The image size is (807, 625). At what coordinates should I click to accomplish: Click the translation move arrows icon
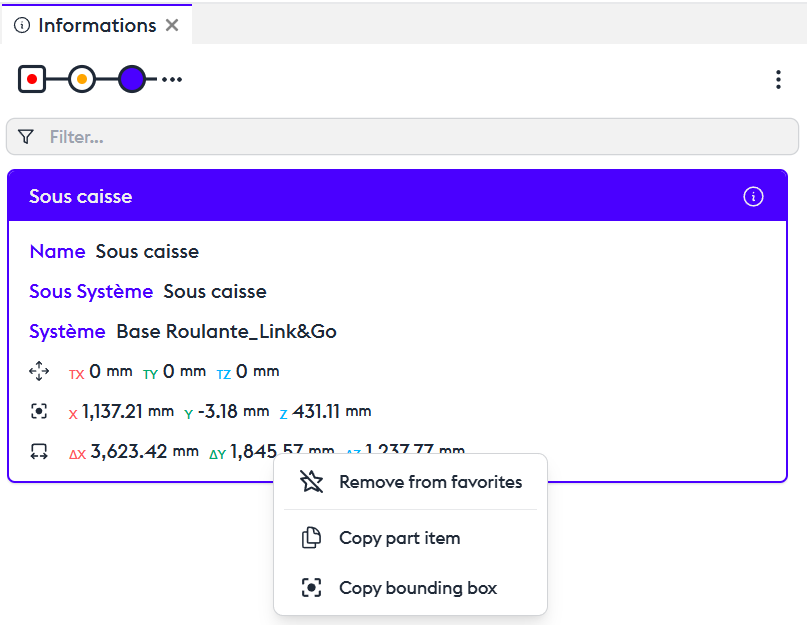39,372
